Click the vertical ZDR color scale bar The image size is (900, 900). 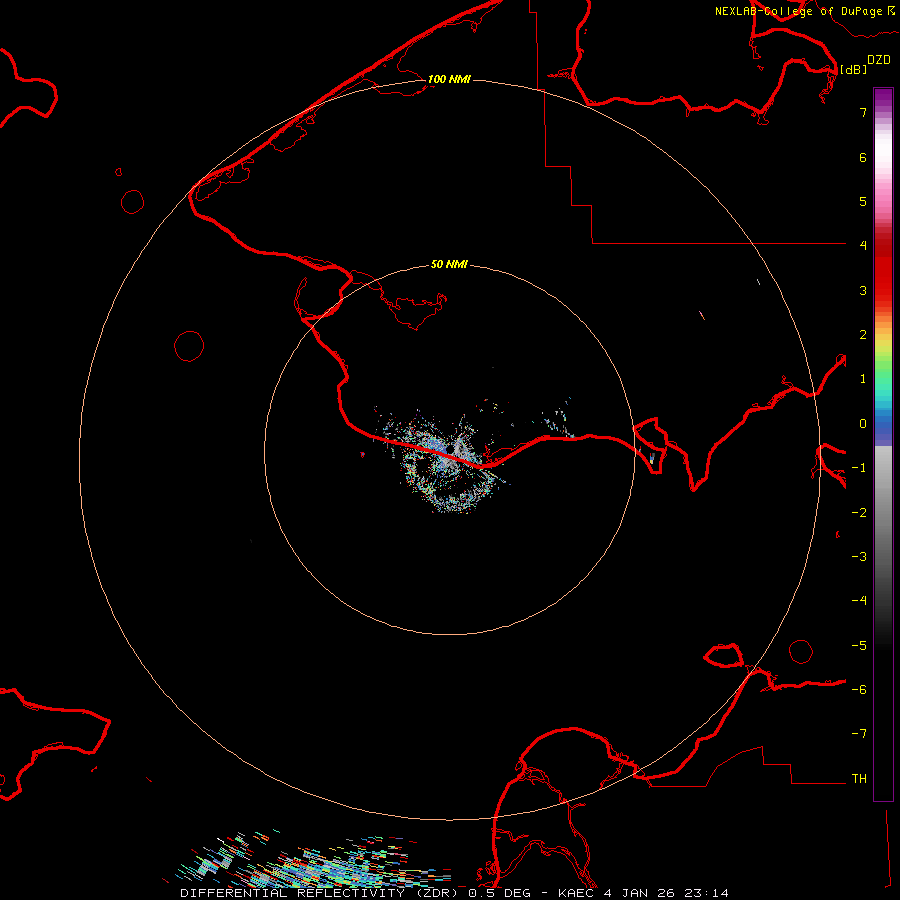[883, 445]
